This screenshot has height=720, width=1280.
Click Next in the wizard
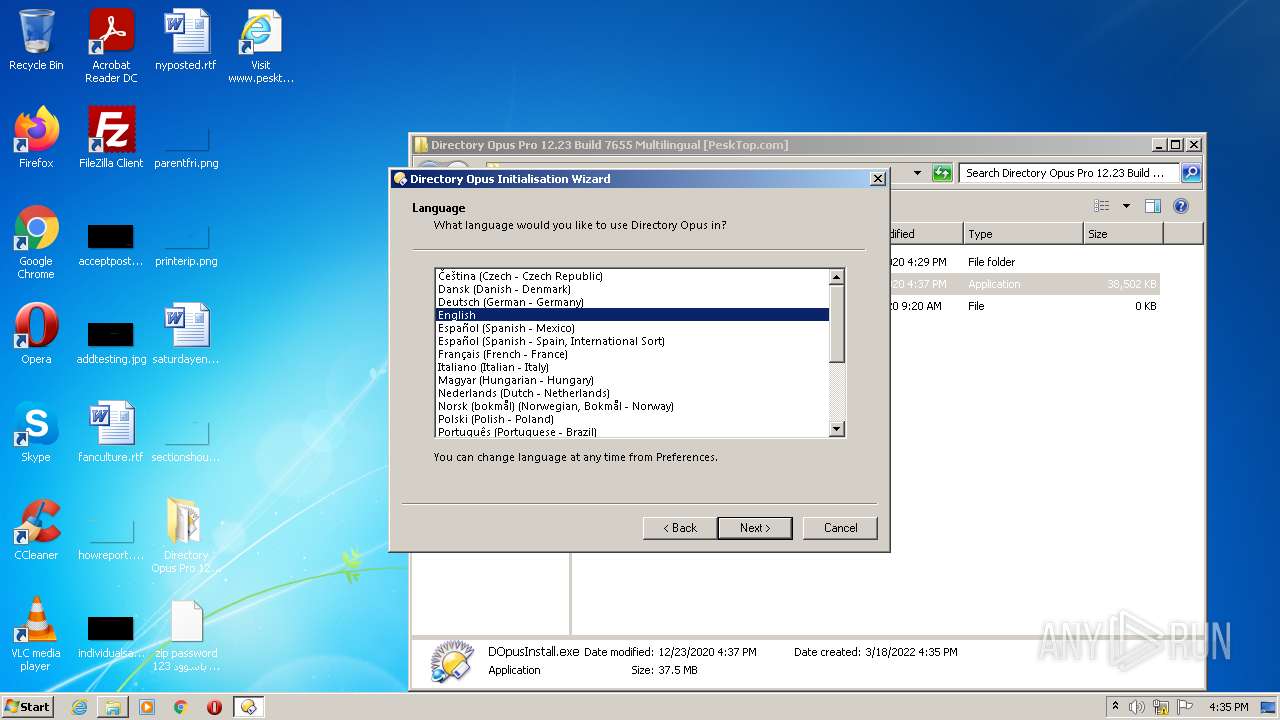755,528
